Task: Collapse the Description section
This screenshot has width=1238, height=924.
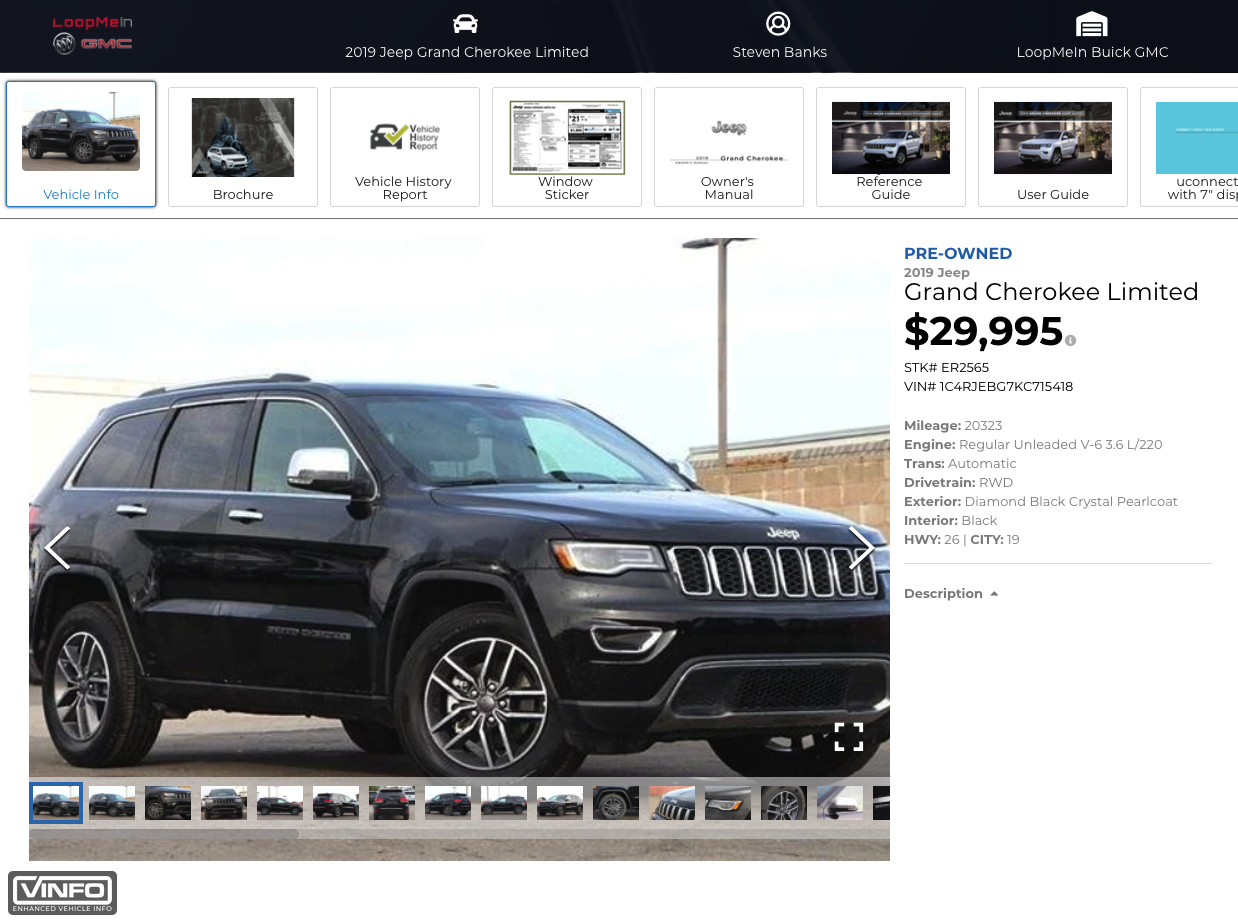Action: coord(951,593)
